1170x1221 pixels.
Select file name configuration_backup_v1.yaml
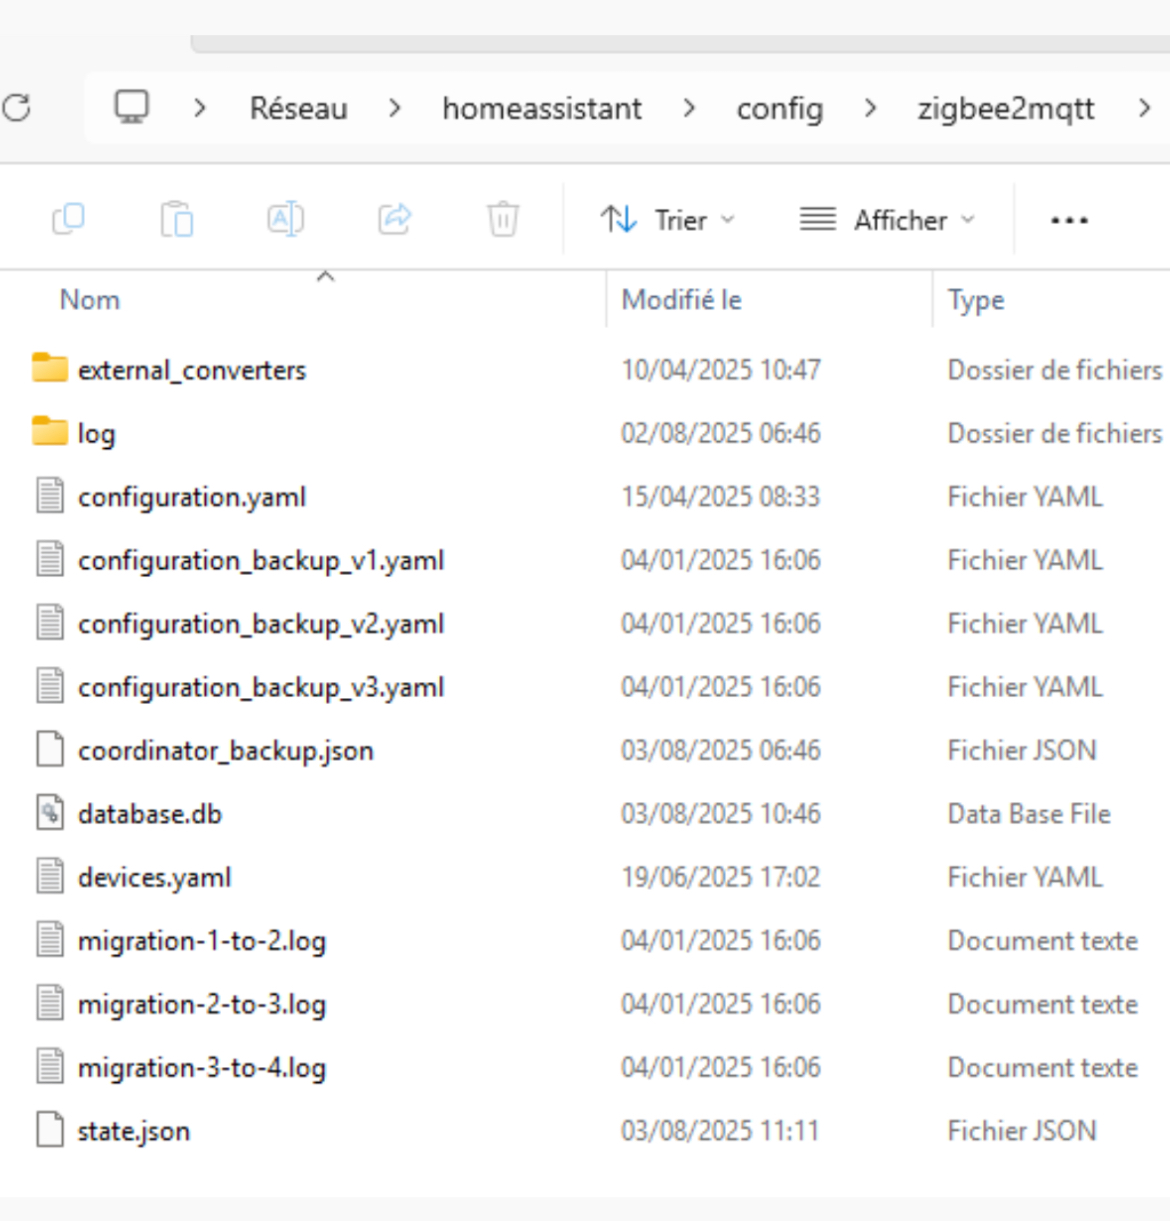pyautogui.click(x=261, y=560)
